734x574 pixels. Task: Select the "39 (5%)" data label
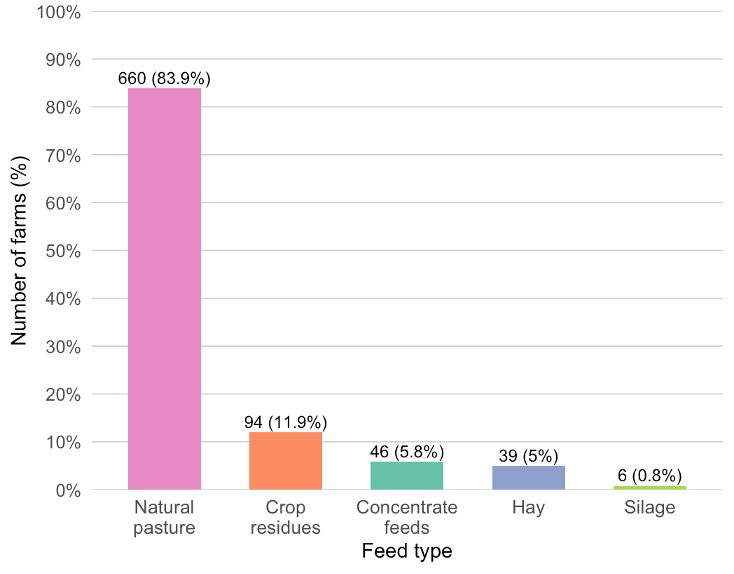point(528,456)
